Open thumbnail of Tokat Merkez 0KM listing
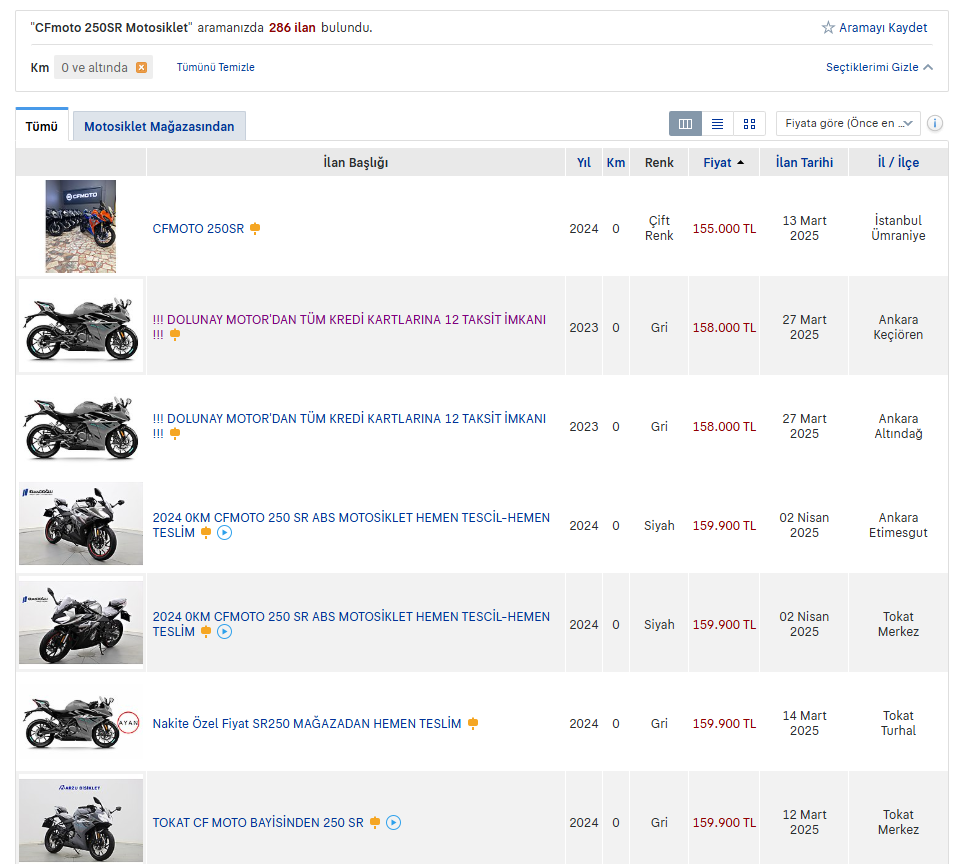963x864 pixels. coord(80,623)
